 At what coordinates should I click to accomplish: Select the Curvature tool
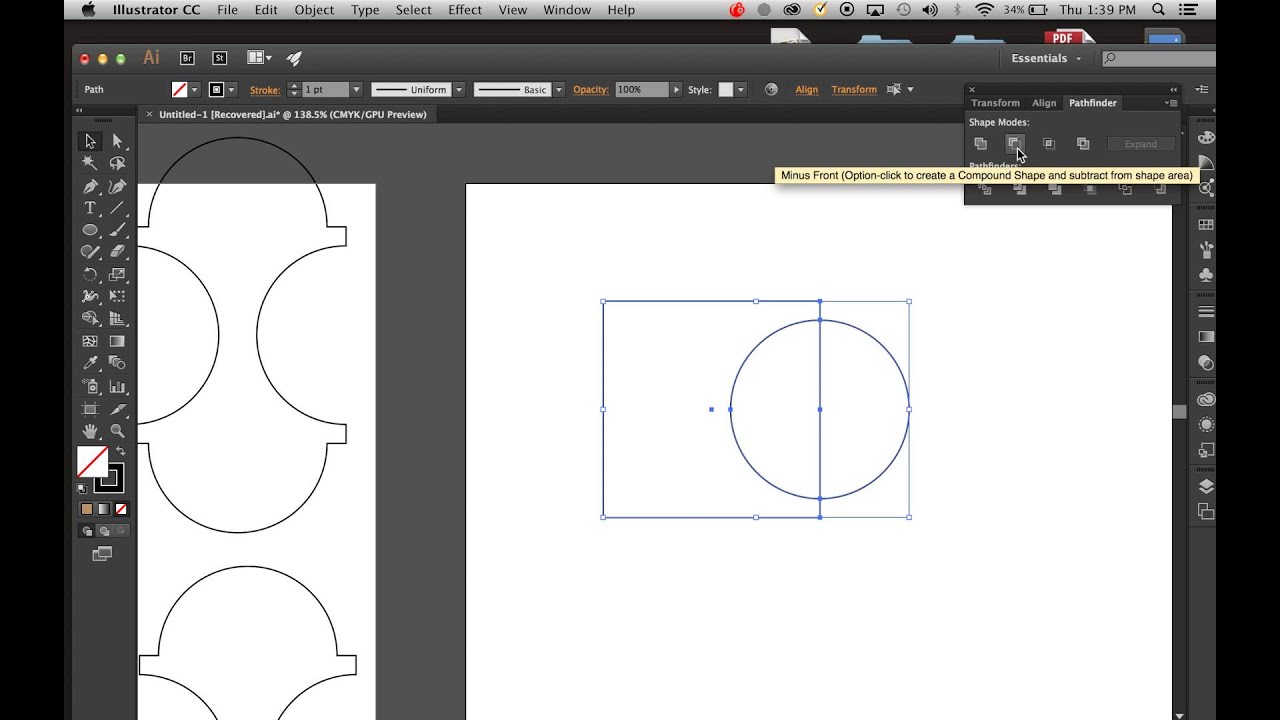pyautogui.click(x=117, y=186)
